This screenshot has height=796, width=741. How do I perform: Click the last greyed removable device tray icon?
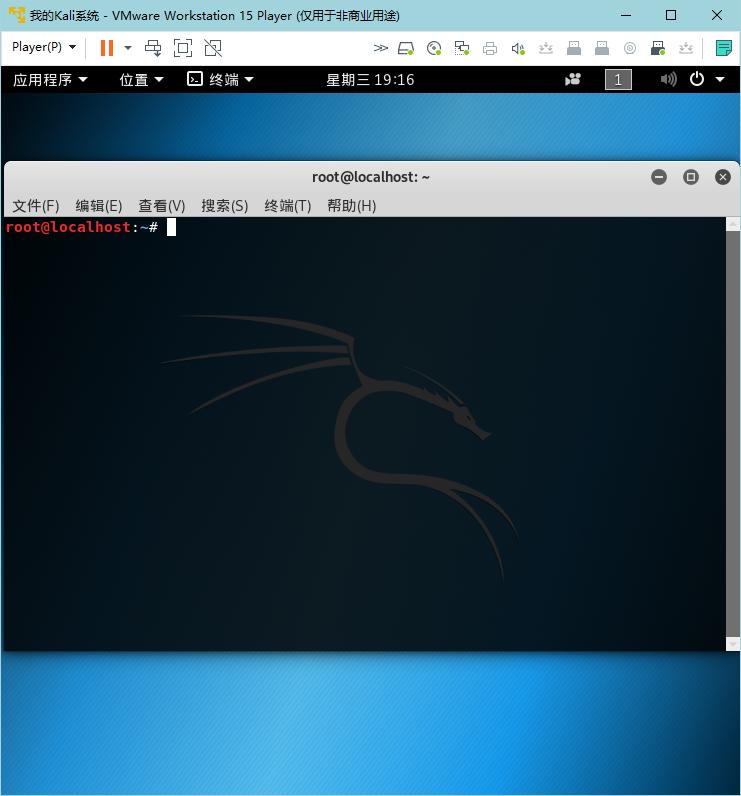tap(686, 48)
